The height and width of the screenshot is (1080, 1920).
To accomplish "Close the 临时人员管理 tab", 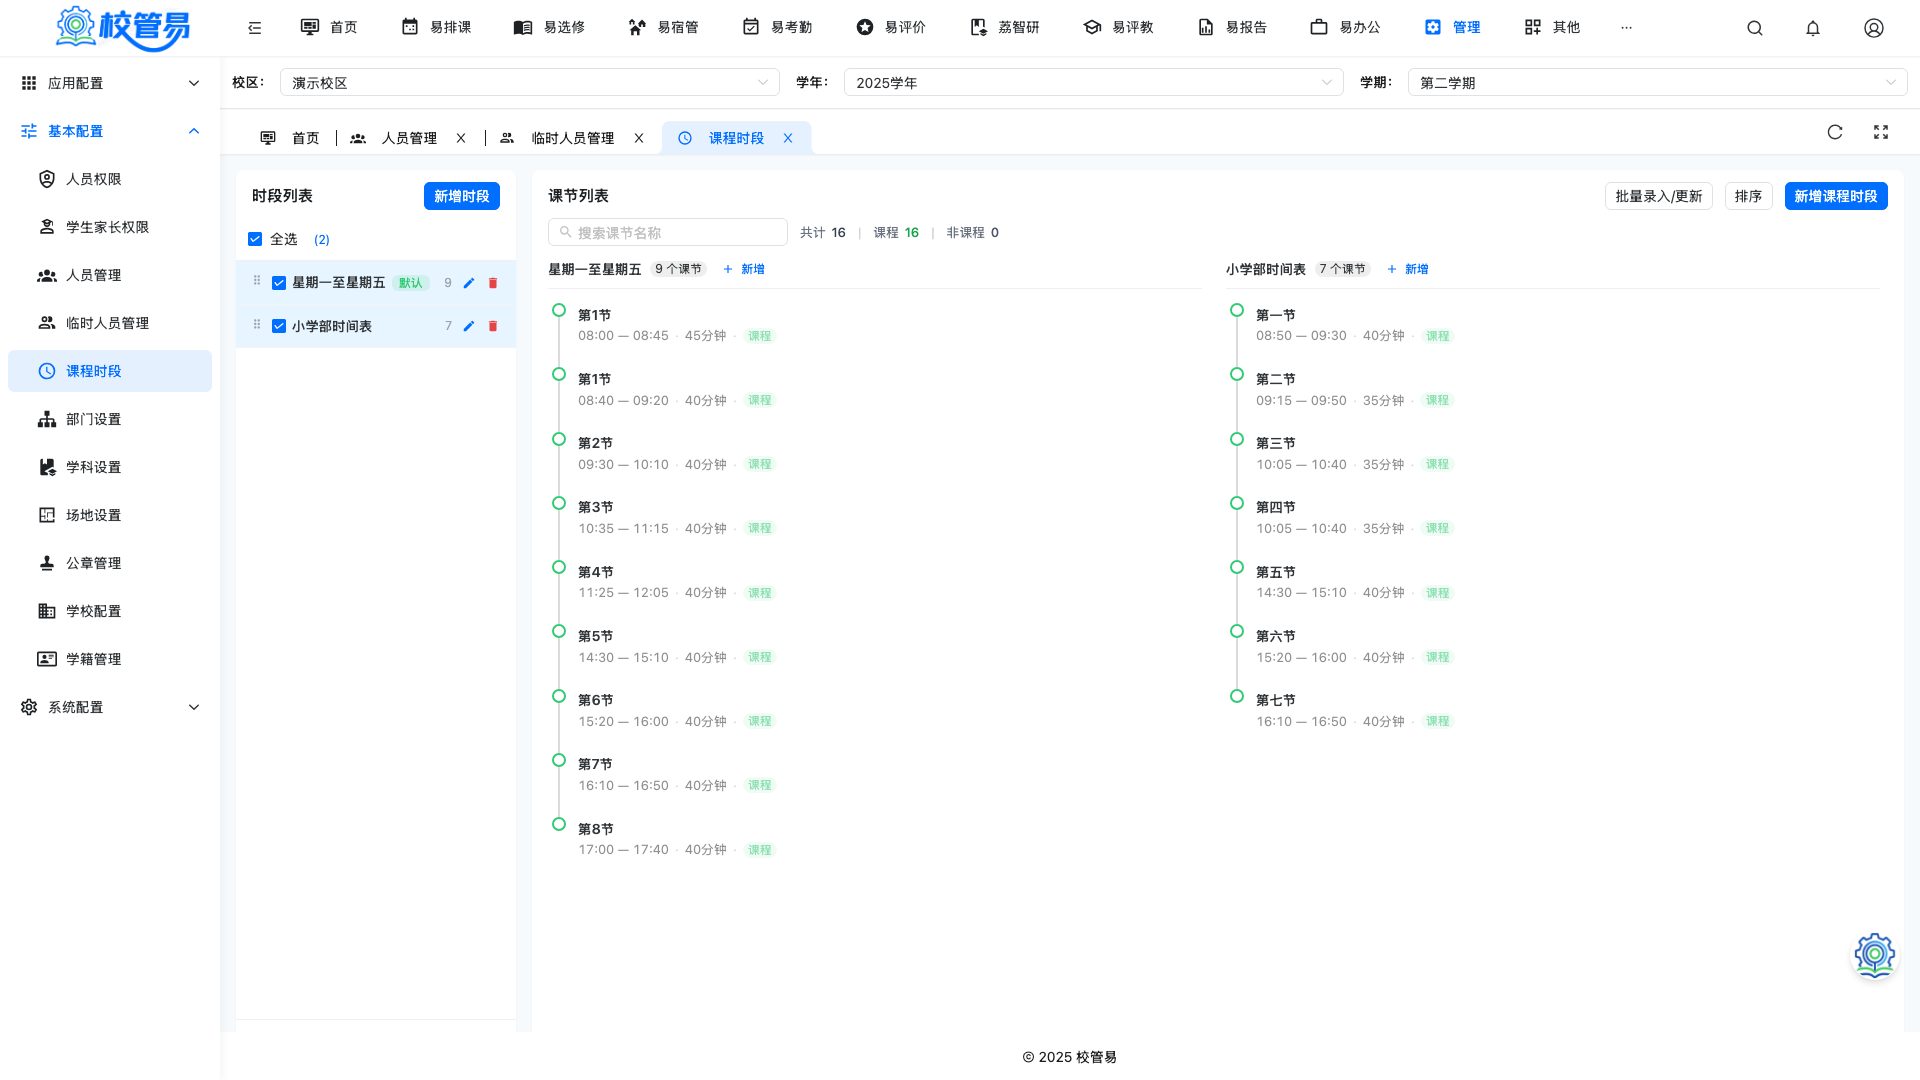I will click(639, 138).
